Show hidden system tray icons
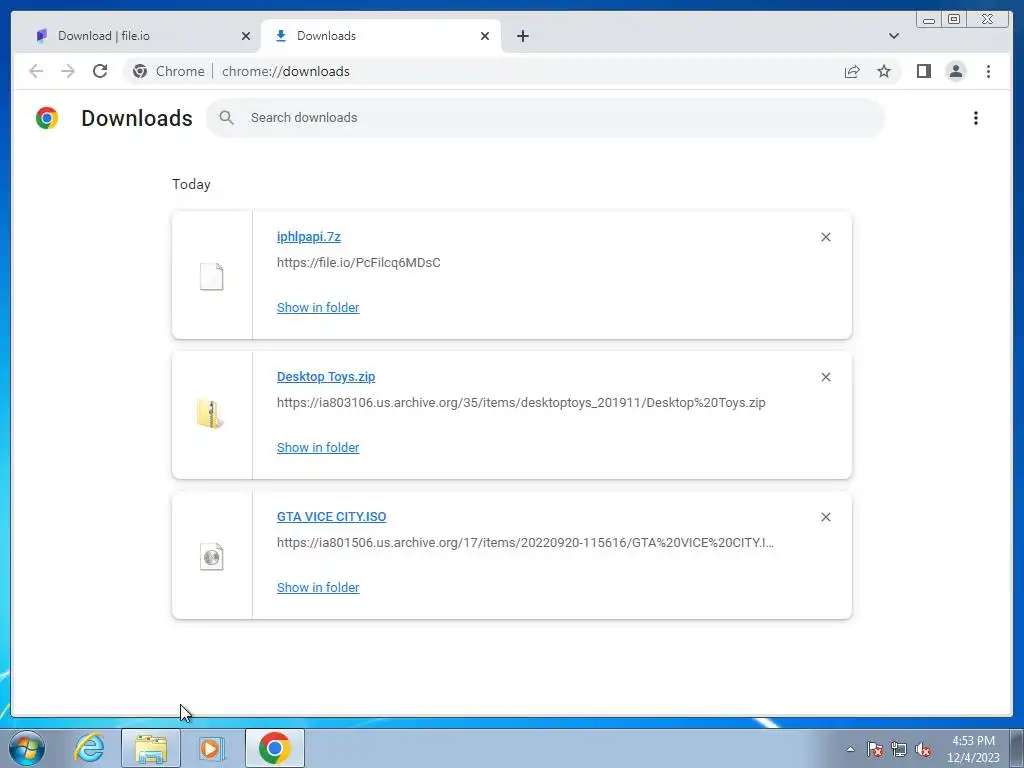Viewport: 1024px width, 768px height. pos(850,750)
